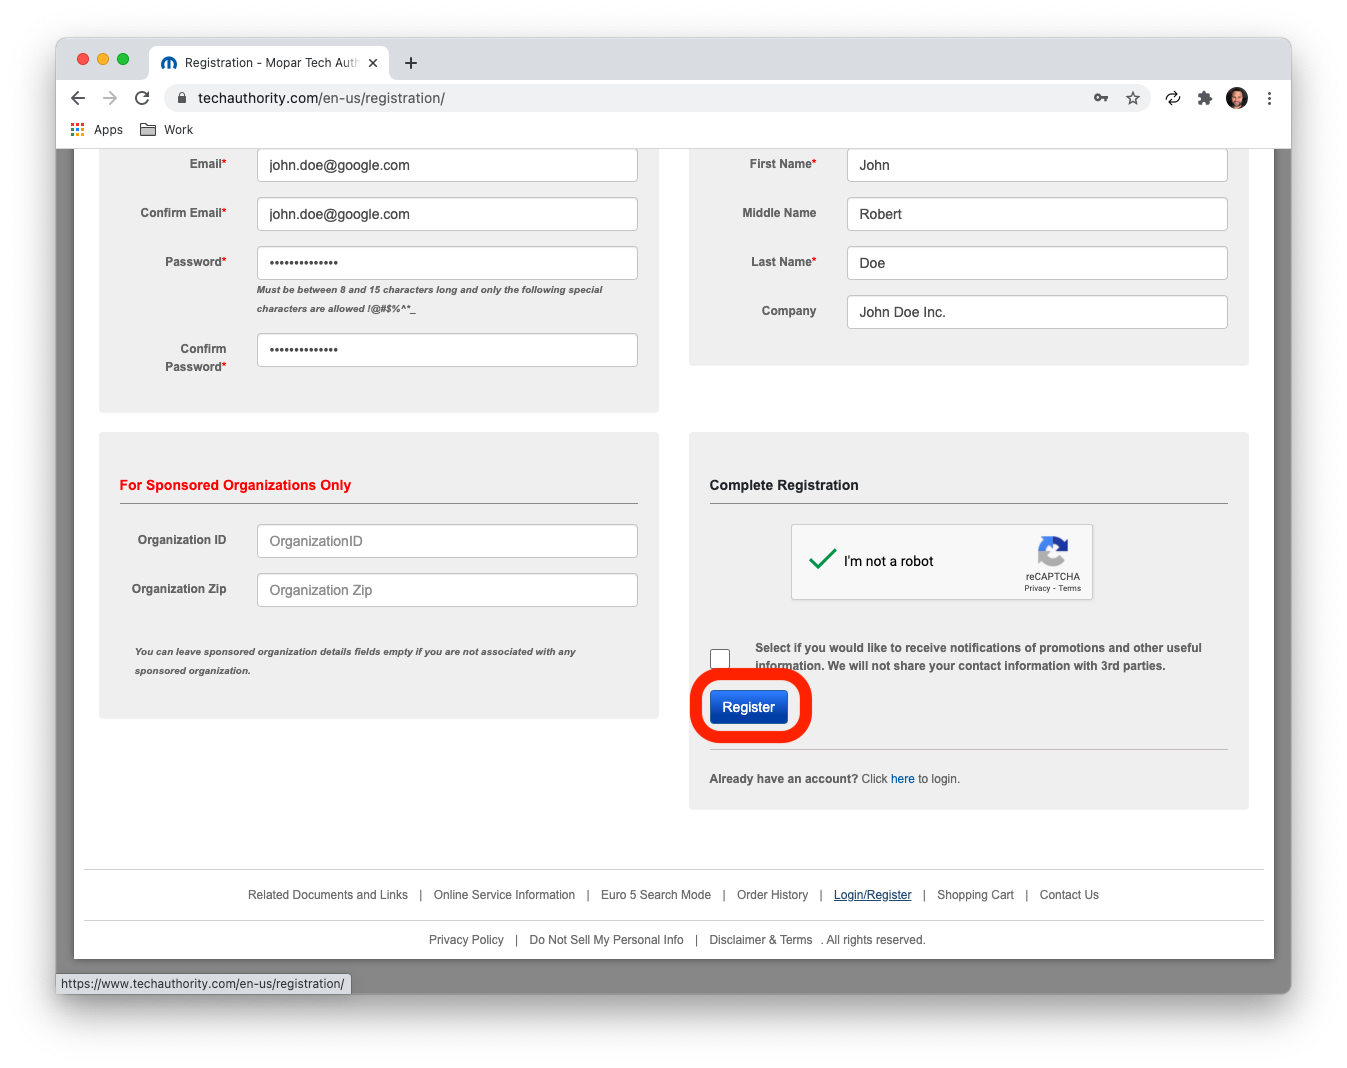Screen dimensions: 1347x1068
Task: Go back using the browser back arrow
Action: (x=78, y=98)
